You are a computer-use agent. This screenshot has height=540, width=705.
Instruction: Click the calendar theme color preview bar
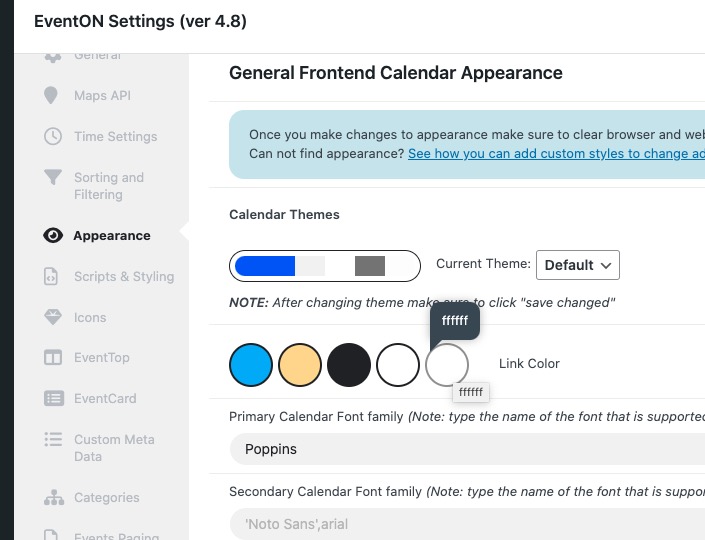click(x=325, y=266)
